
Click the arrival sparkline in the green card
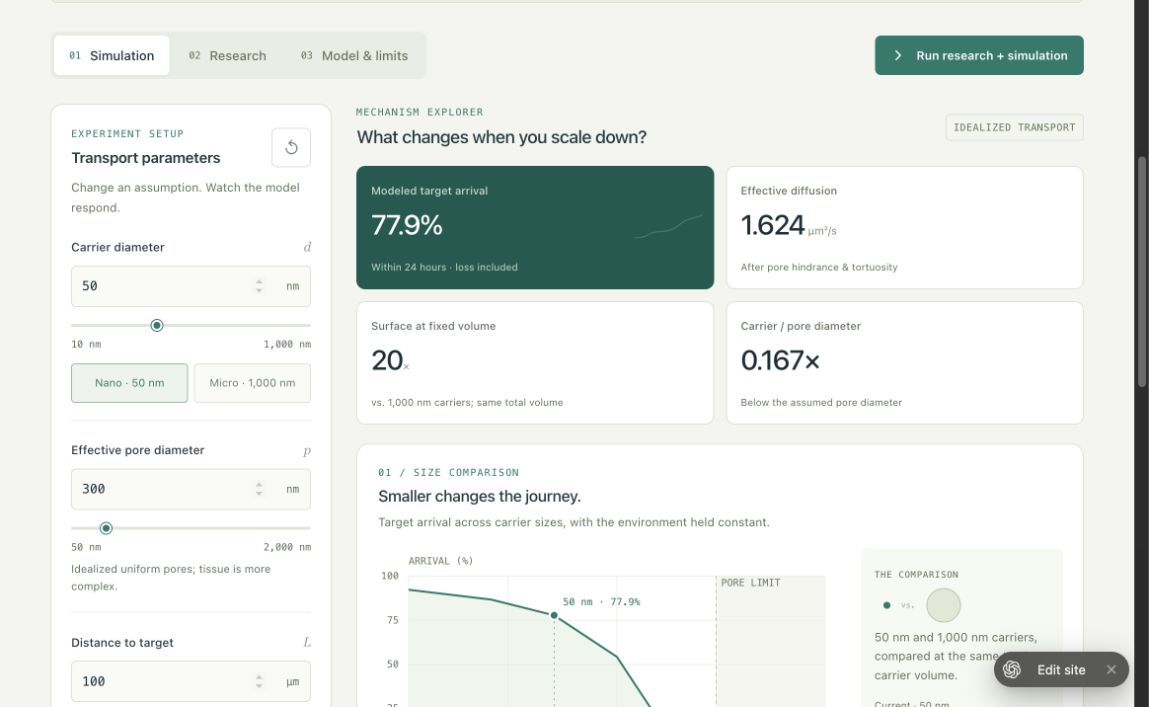pyautogui.click(x=668, y=226)
